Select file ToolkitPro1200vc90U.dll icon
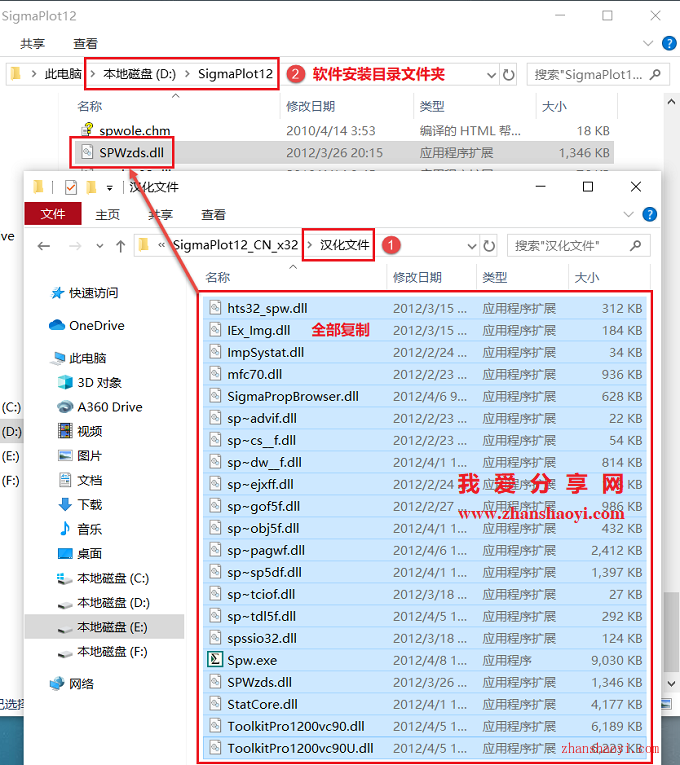 (215, 748)
